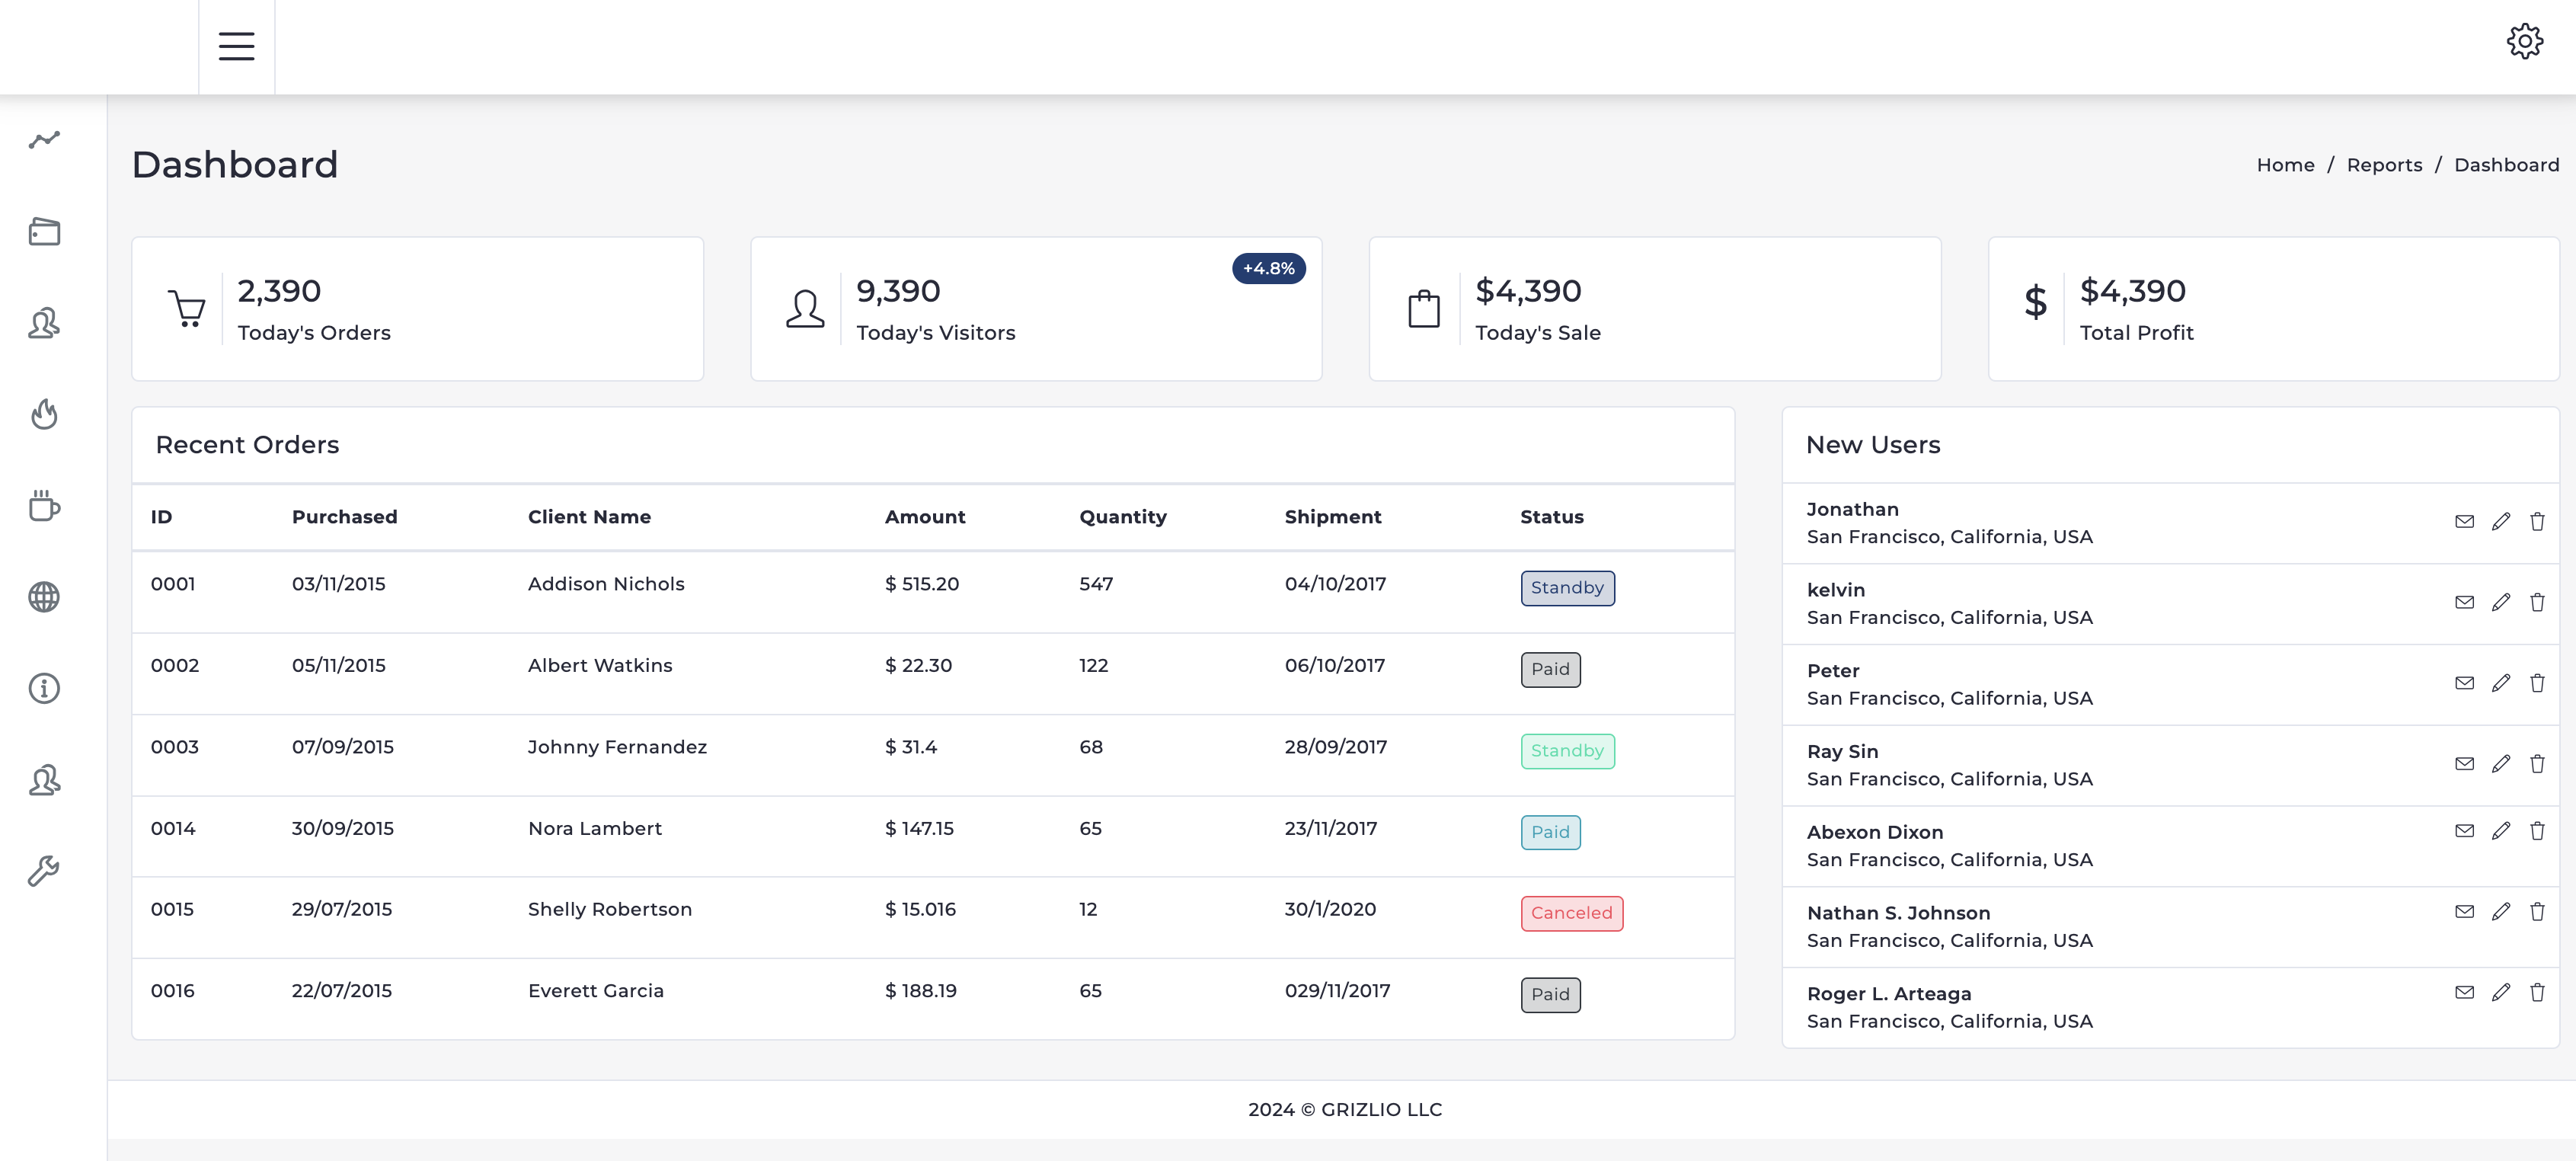2576x1161 pixels.
Task: Send mail to Jonathan
Action: point(2464,521)
